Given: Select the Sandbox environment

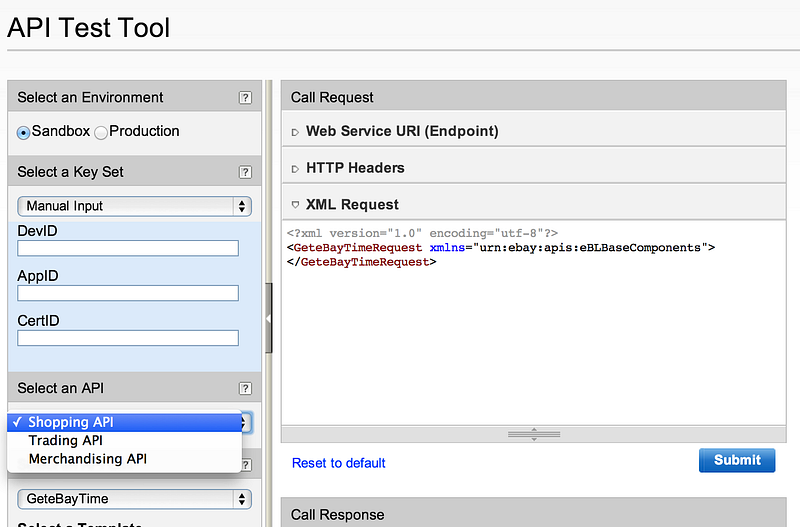Looking at the screenshot, I should tap(24, 132).
